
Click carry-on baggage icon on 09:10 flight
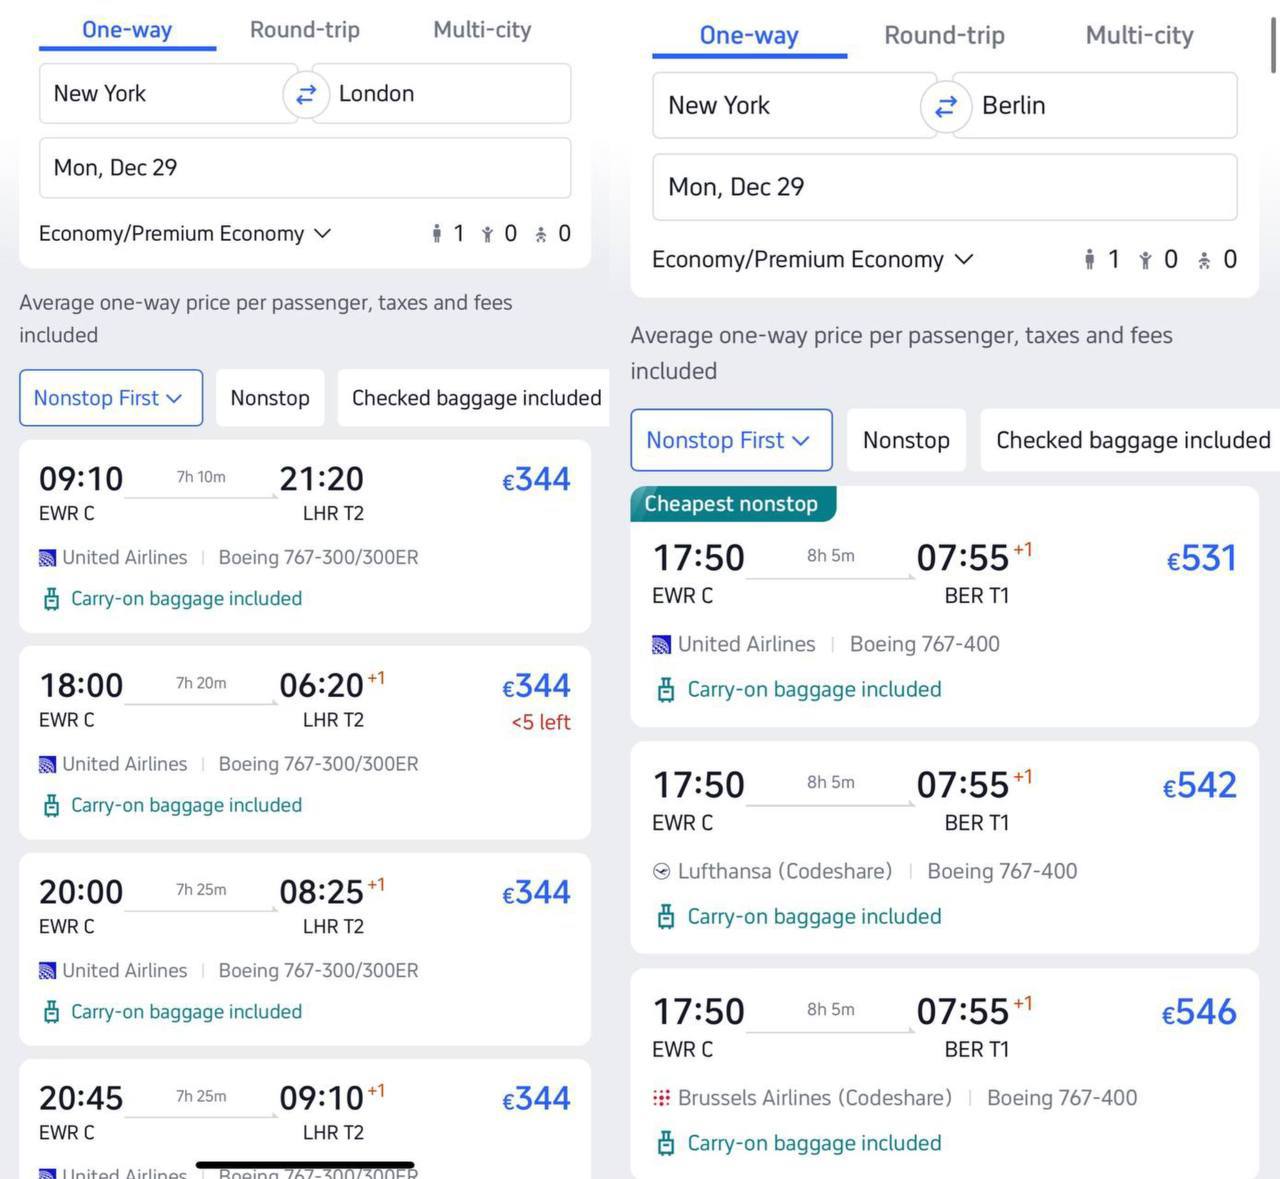[51, 599]
